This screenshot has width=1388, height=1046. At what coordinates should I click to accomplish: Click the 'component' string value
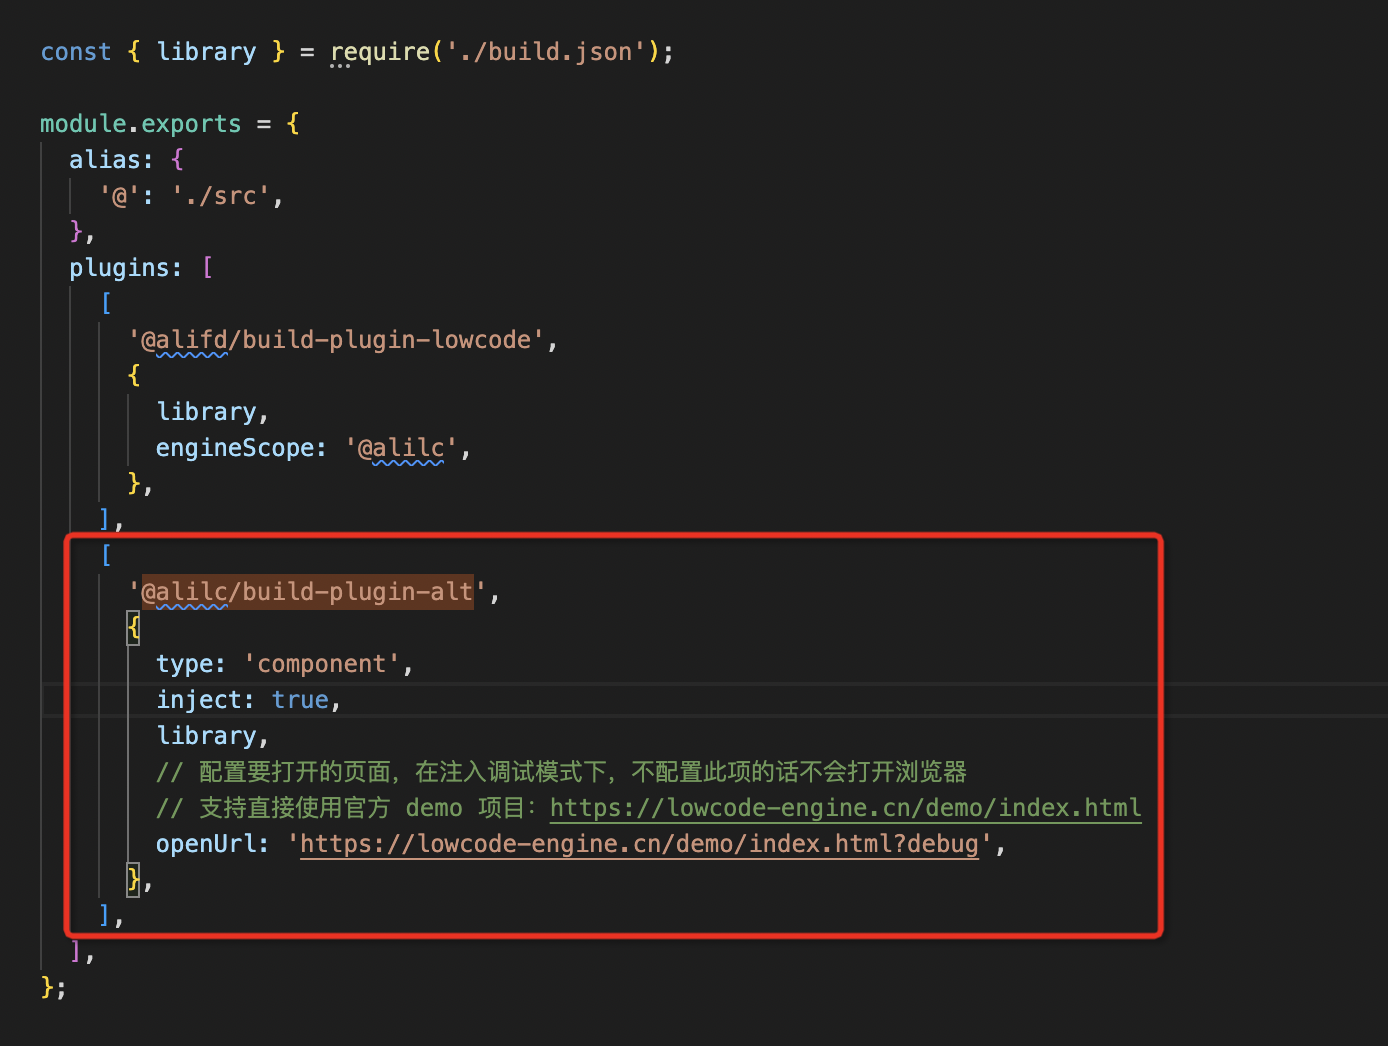pyautogui.click(x=321, y=664)
